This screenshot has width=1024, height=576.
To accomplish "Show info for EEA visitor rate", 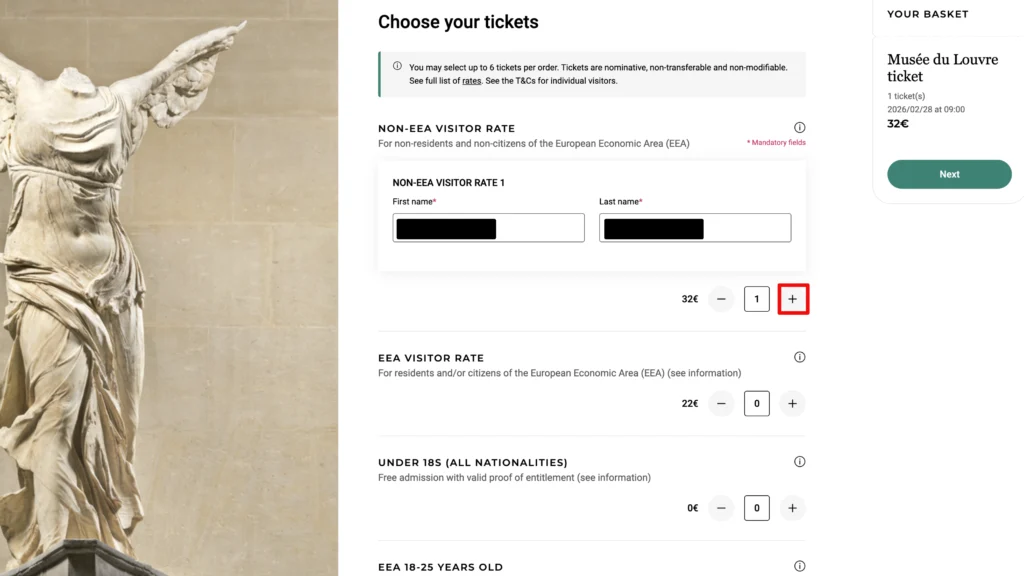I will [x=799, y=357].
